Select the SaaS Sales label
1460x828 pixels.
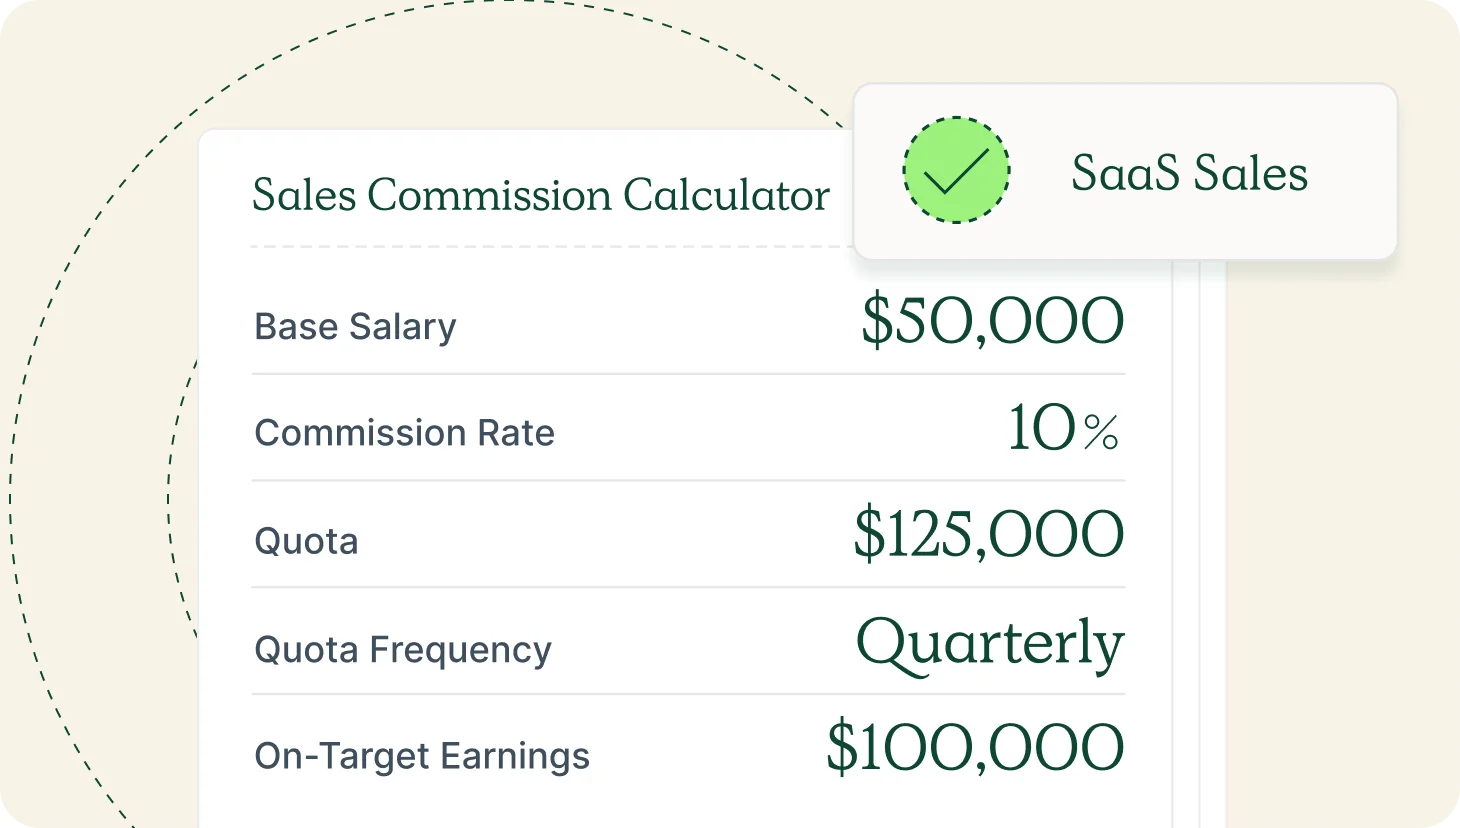point(1189,173)
